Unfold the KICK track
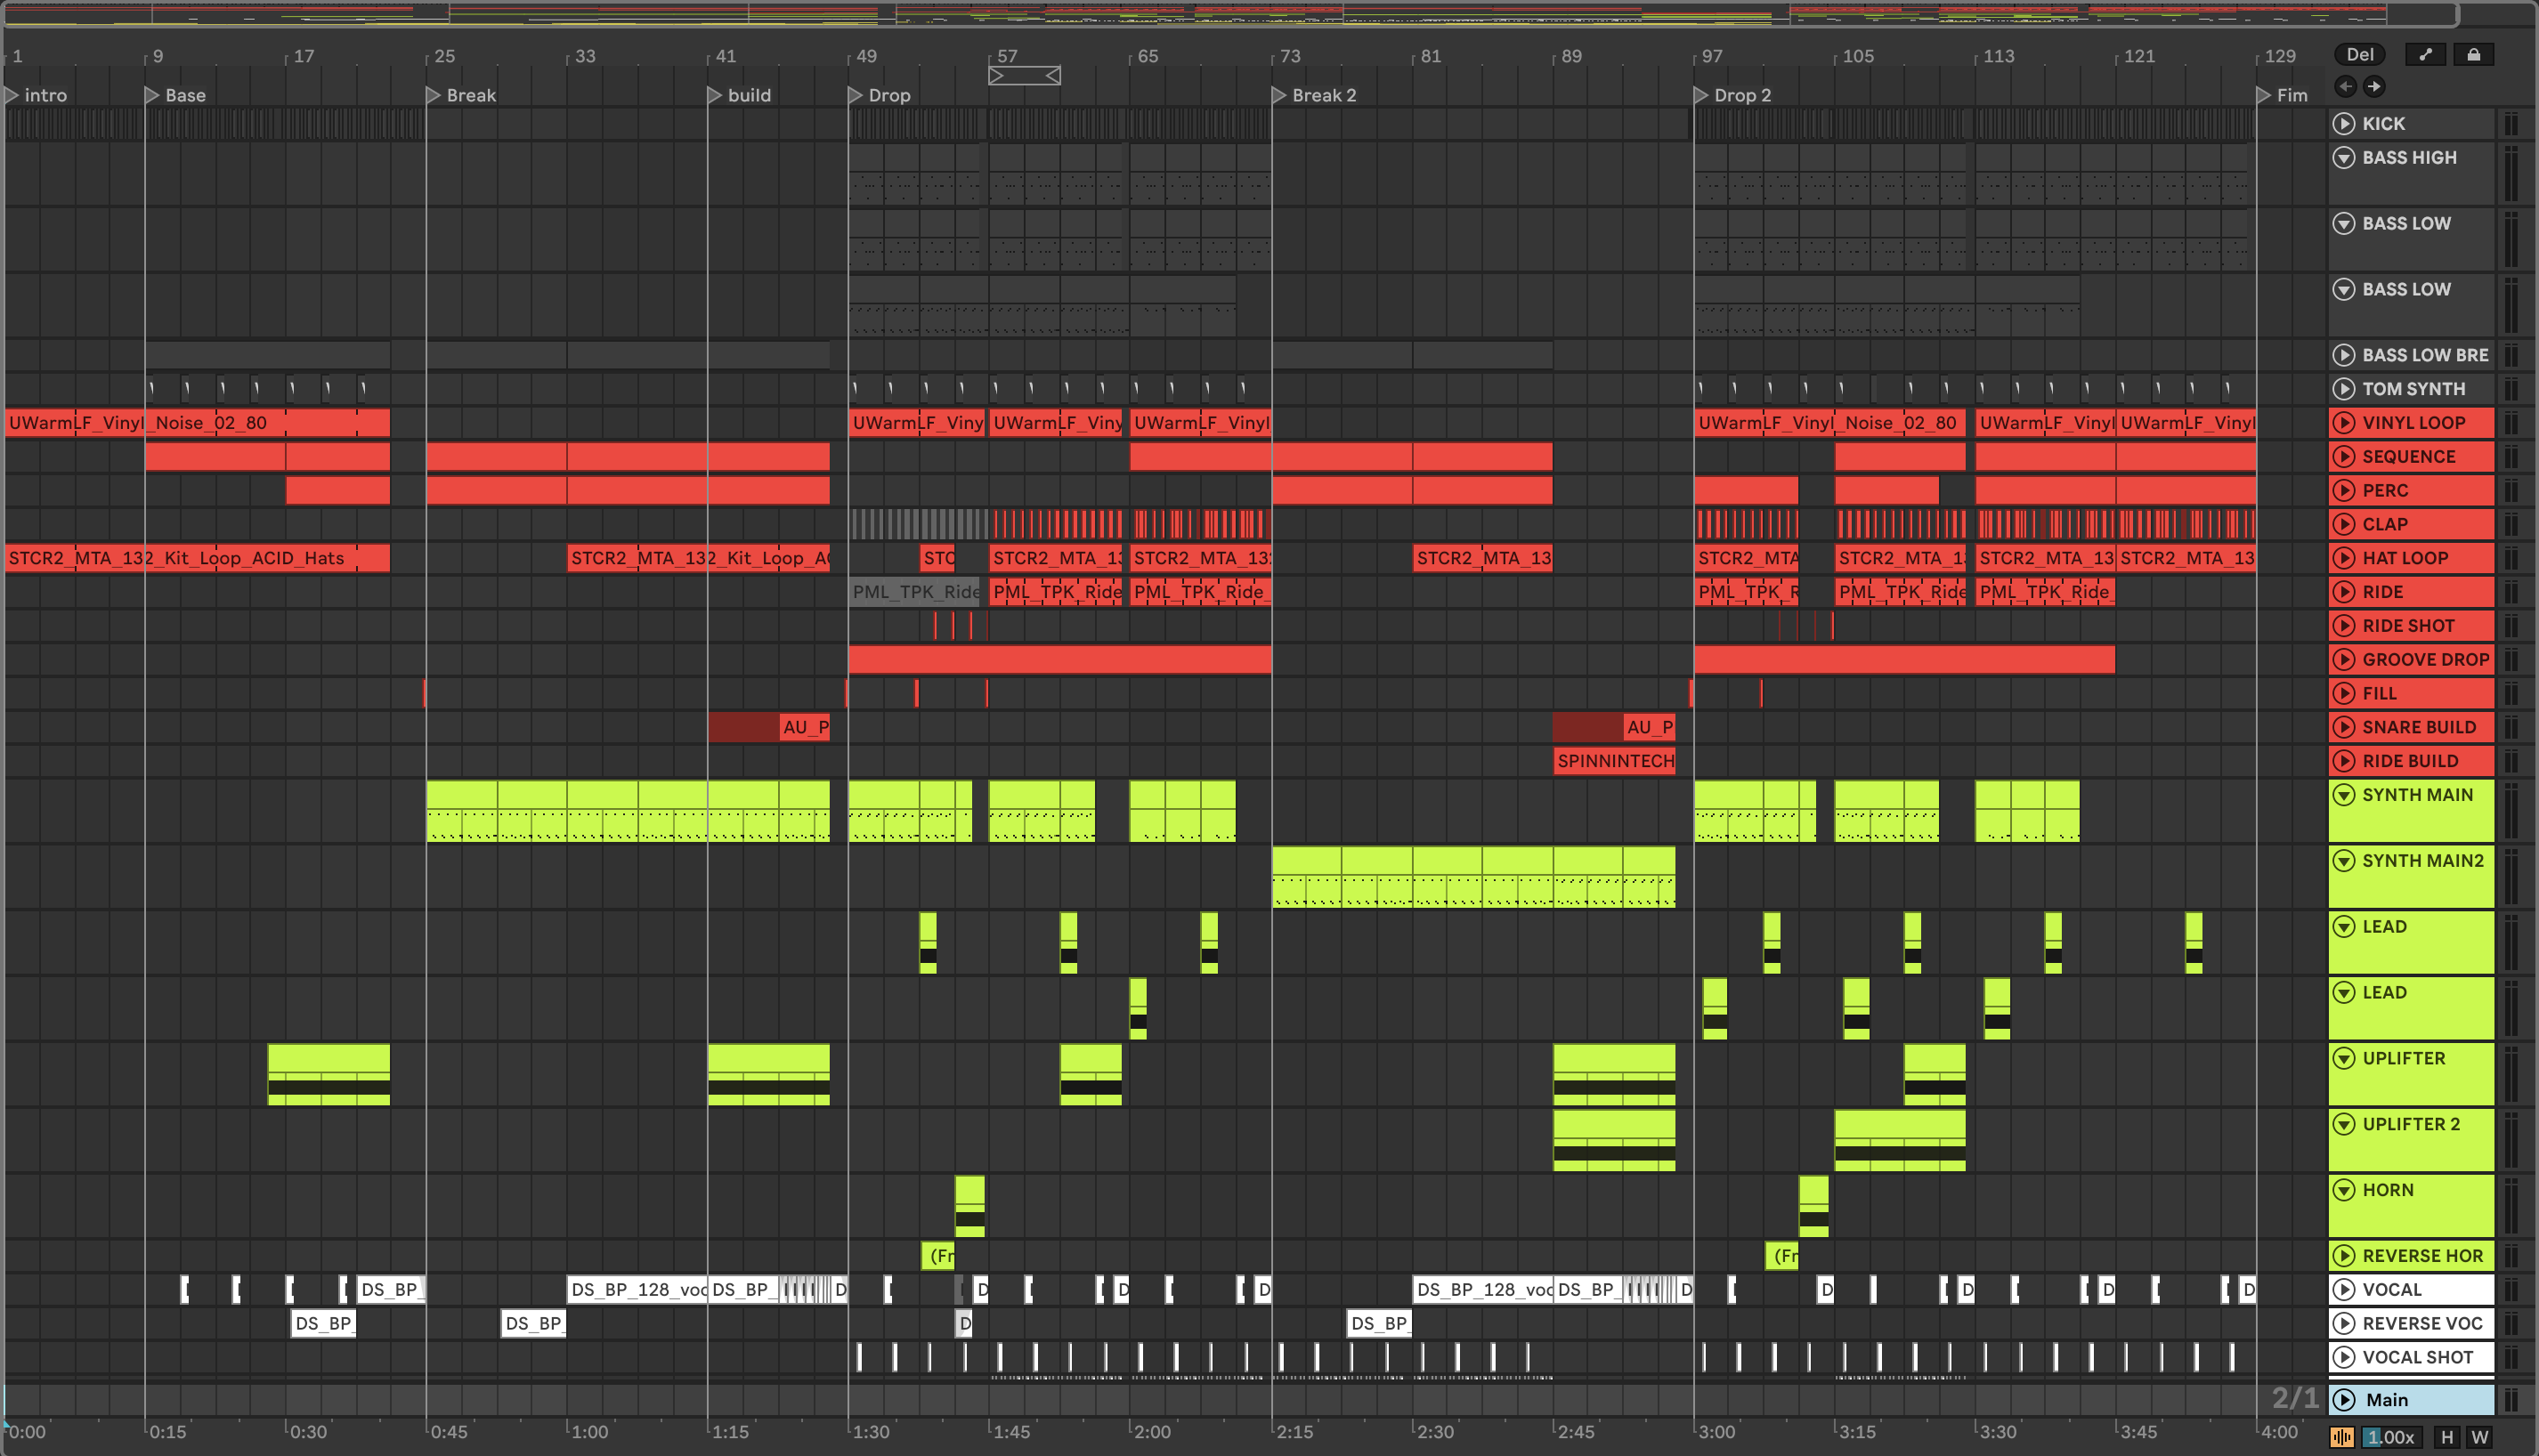Image resolution: width=2539 pixels, height=1456 pixels. pos(2343,124)
